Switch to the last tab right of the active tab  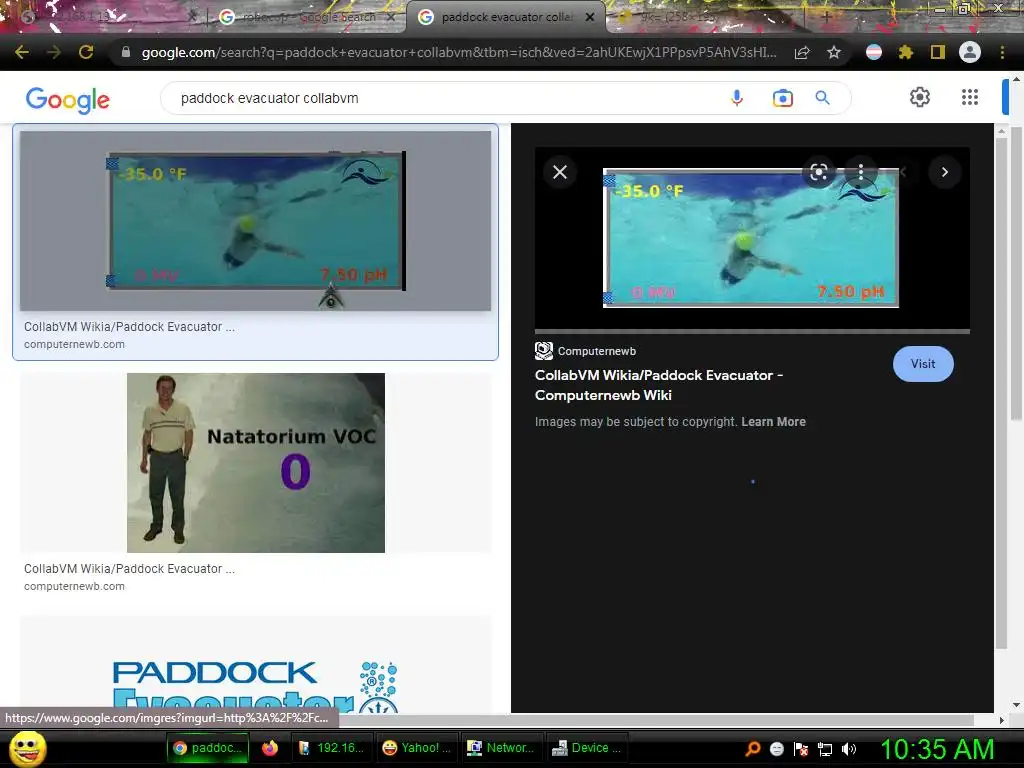(705, 17)
